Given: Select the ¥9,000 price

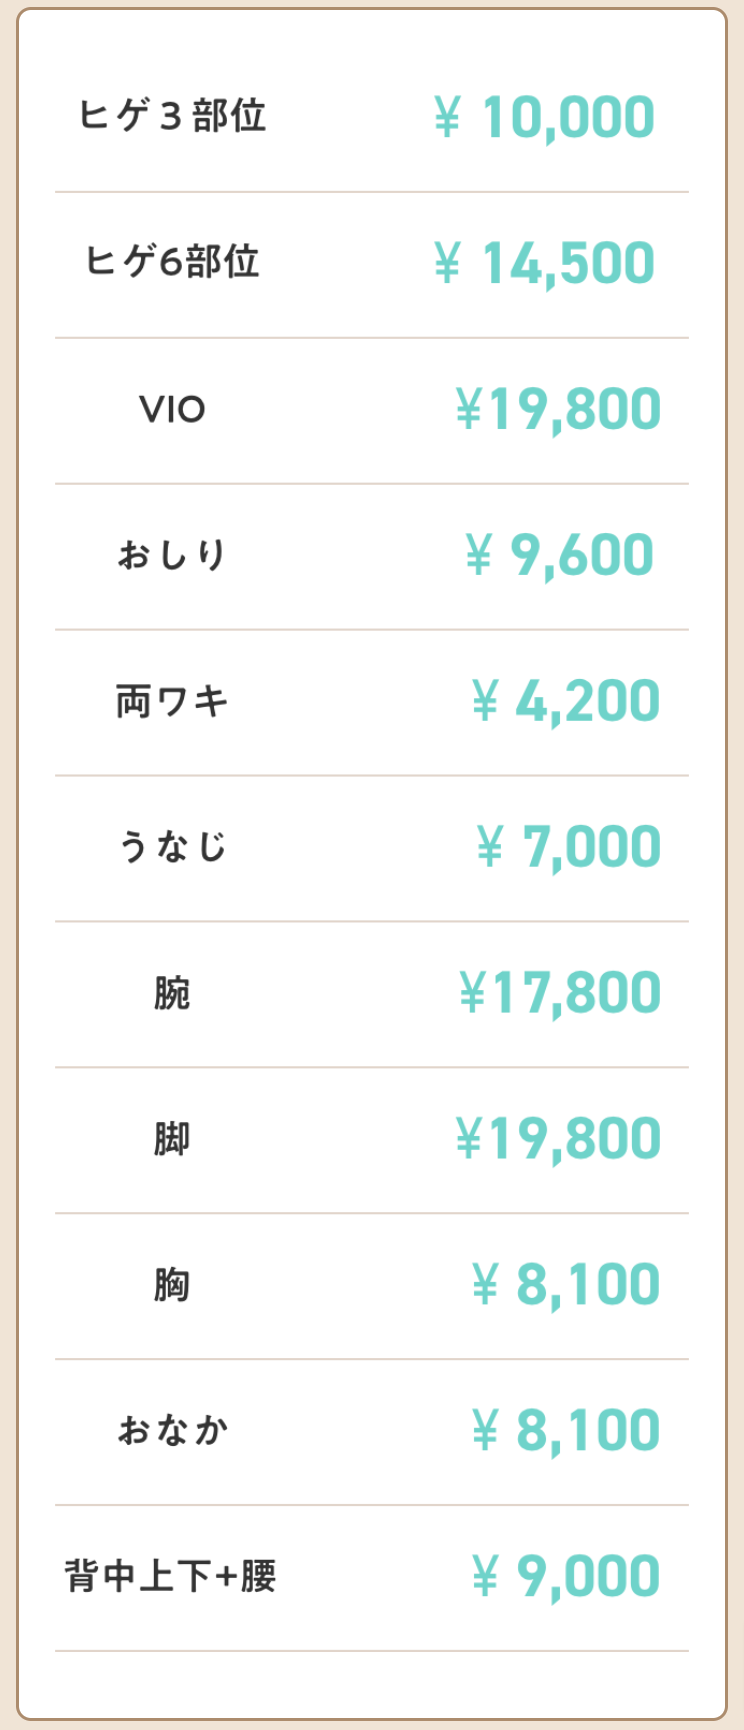Looking at the screenshot, I should (566, 1577).
